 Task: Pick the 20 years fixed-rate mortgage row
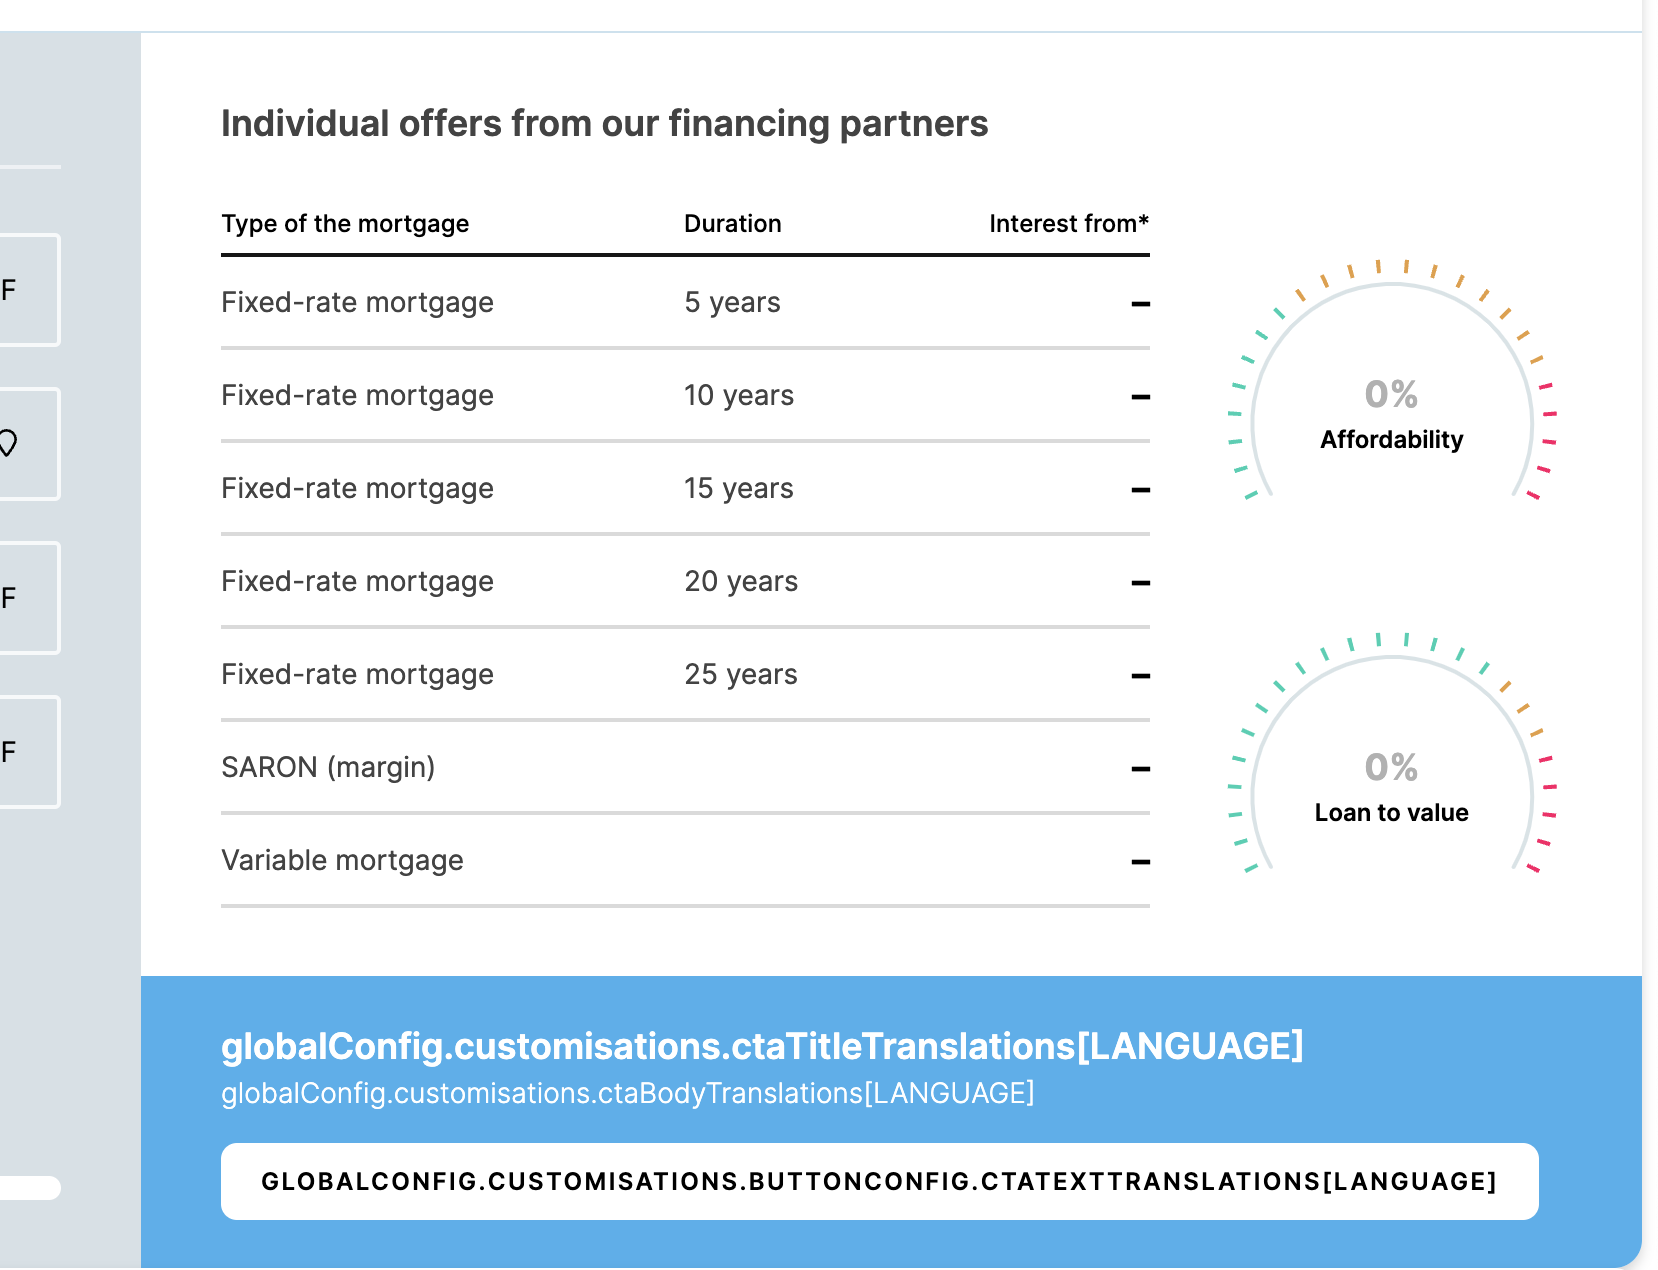click(x=685, y=582)
